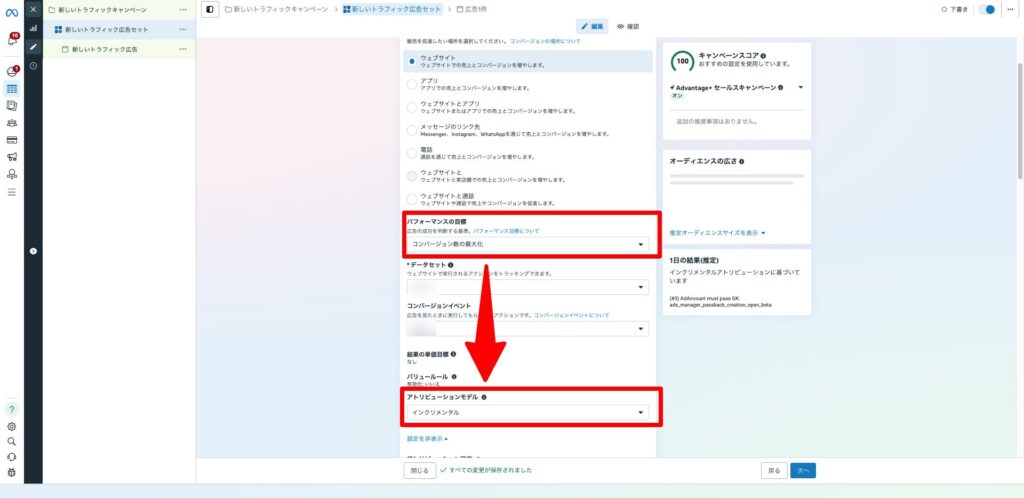
Task: Open the audiences people icon
Action: tap(12, 123)
